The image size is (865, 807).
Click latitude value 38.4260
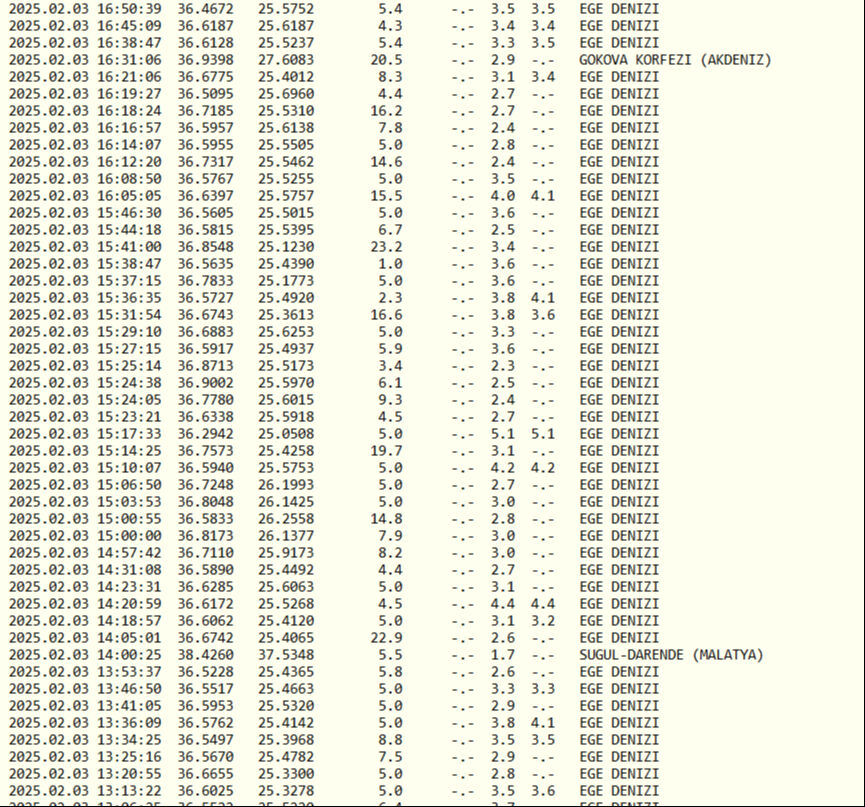pyautogui.click(x=206, y=654)
